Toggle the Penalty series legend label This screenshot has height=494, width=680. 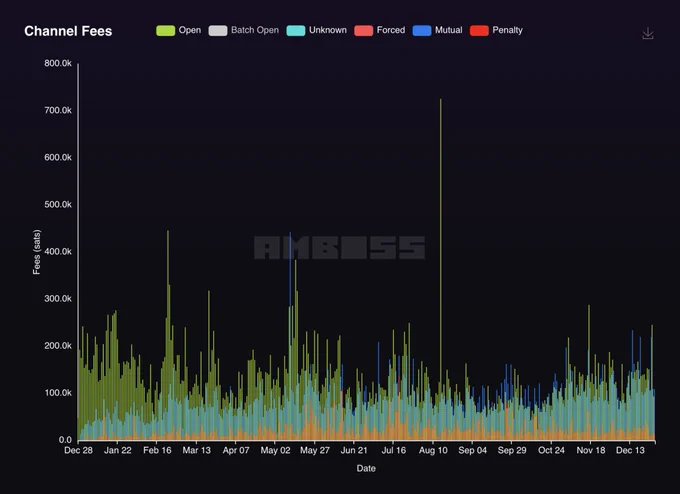pyautogui.click(x=507, y=30)
